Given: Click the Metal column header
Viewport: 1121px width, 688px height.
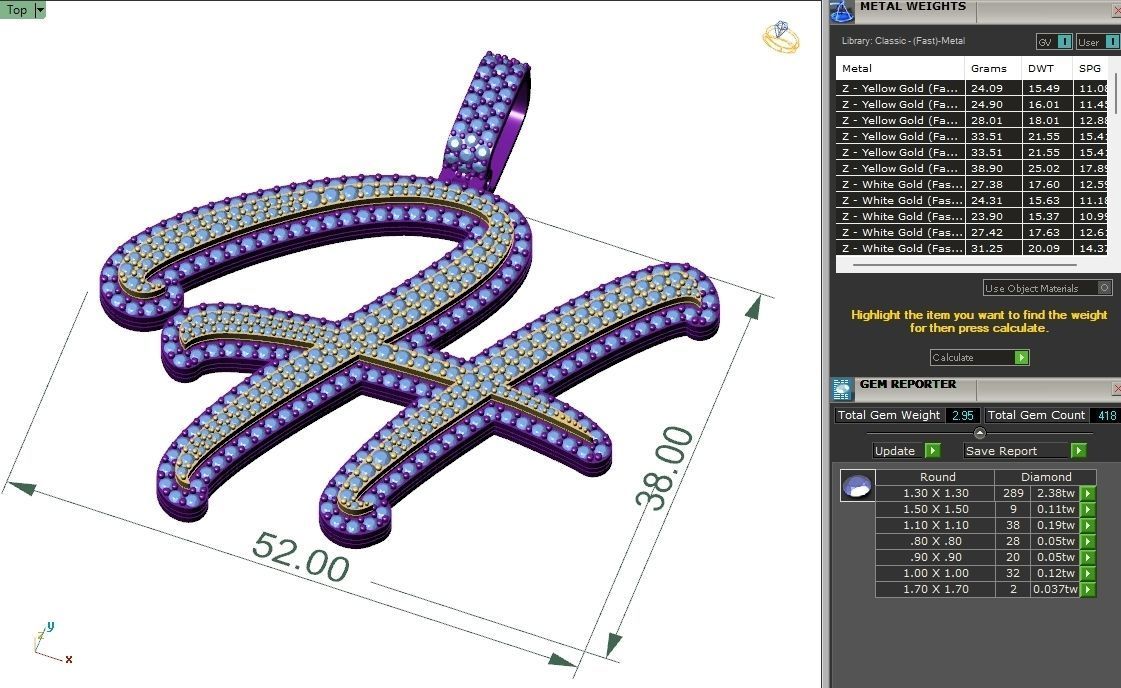Looking at the screenshot, I should pyautogui.click(x=901, y=69).
